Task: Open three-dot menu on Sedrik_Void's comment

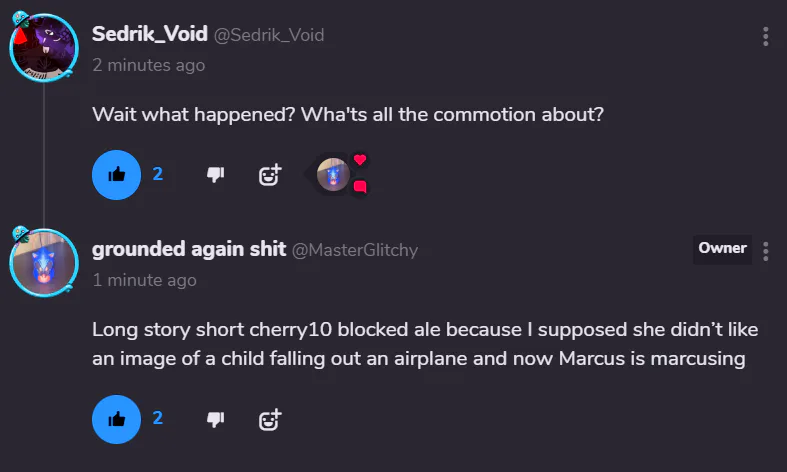Action: pyautogui.click(x=765, y=37)
